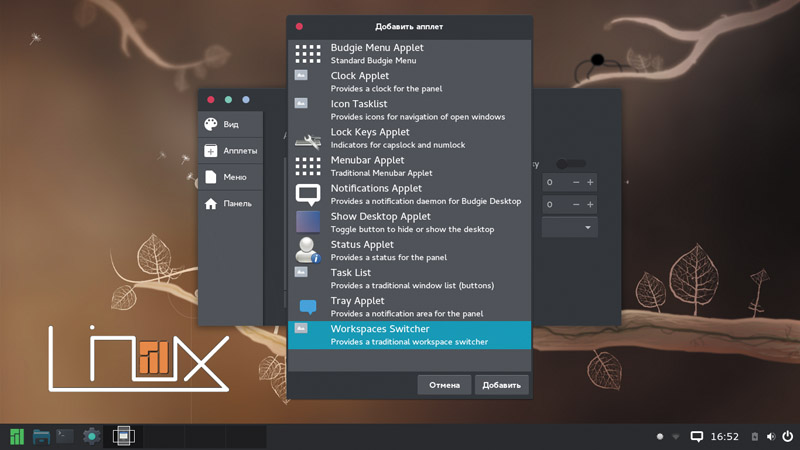Click the Clock Applet image icon
The height and width of the screenshot is (450, 800).
301,75
